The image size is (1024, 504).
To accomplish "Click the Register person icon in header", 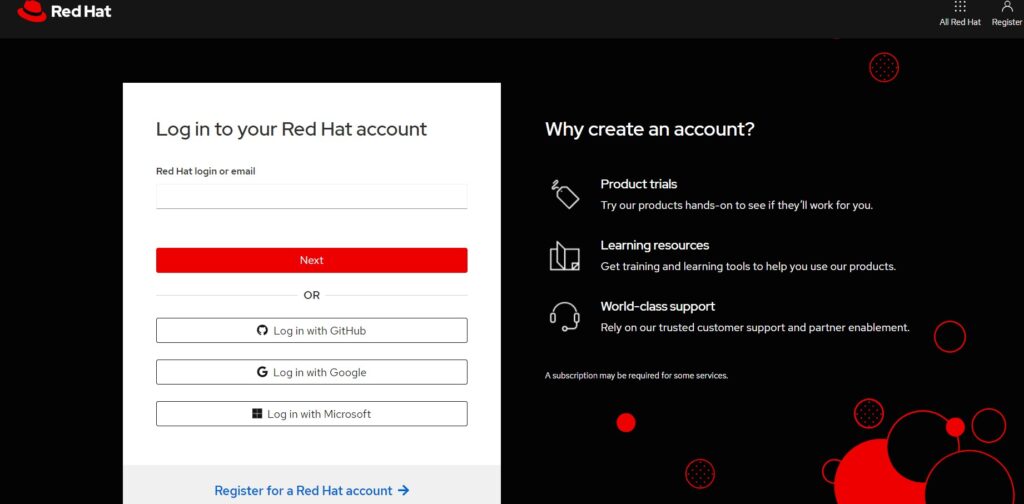I will (1006, 7).
